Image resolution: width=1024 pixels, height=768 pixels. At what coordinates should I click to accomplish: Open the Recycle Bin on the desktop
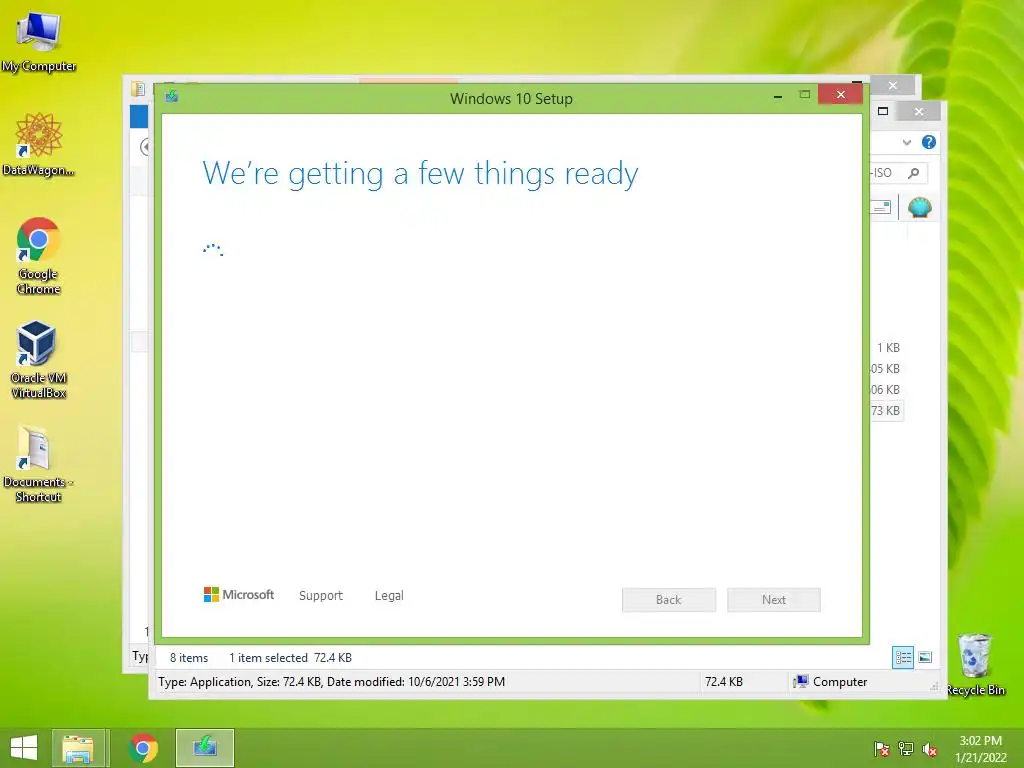(975, 664)
